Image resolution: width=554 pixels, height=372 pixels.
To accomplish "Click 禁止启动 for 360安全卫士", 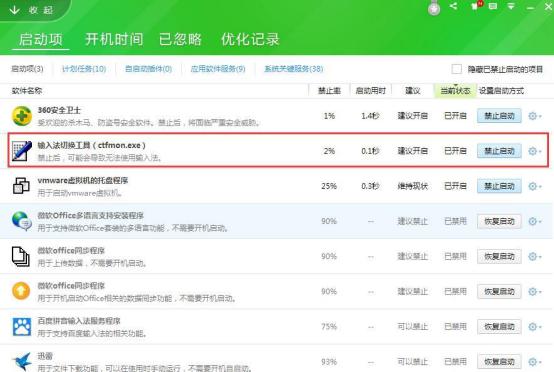I will click(x=499, y=116).
